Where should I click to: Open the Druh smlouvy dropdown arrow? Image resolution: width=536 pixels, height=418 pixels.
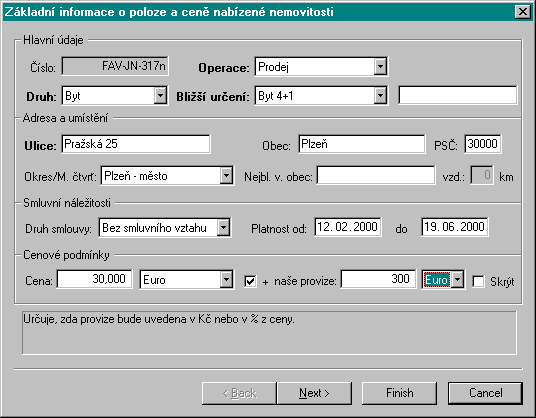223,227
